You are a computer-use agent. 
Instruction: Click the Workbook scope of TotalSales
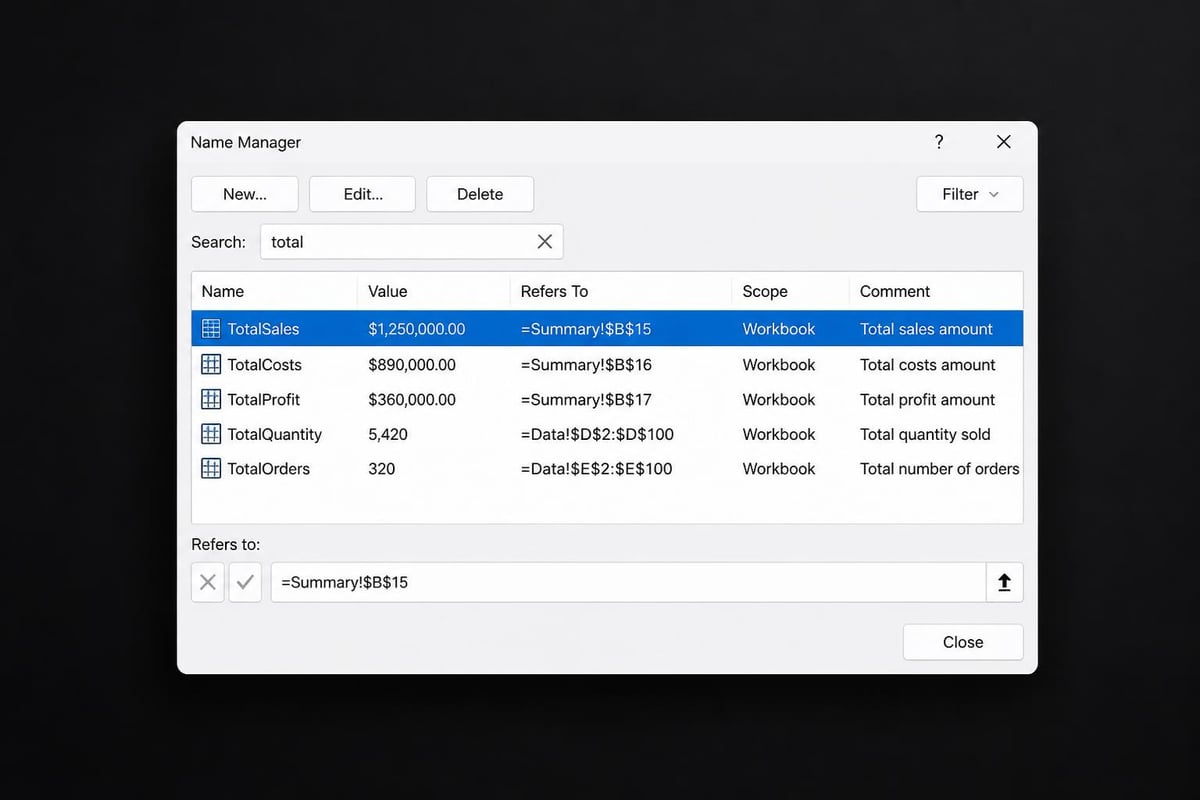pos(779,329)
